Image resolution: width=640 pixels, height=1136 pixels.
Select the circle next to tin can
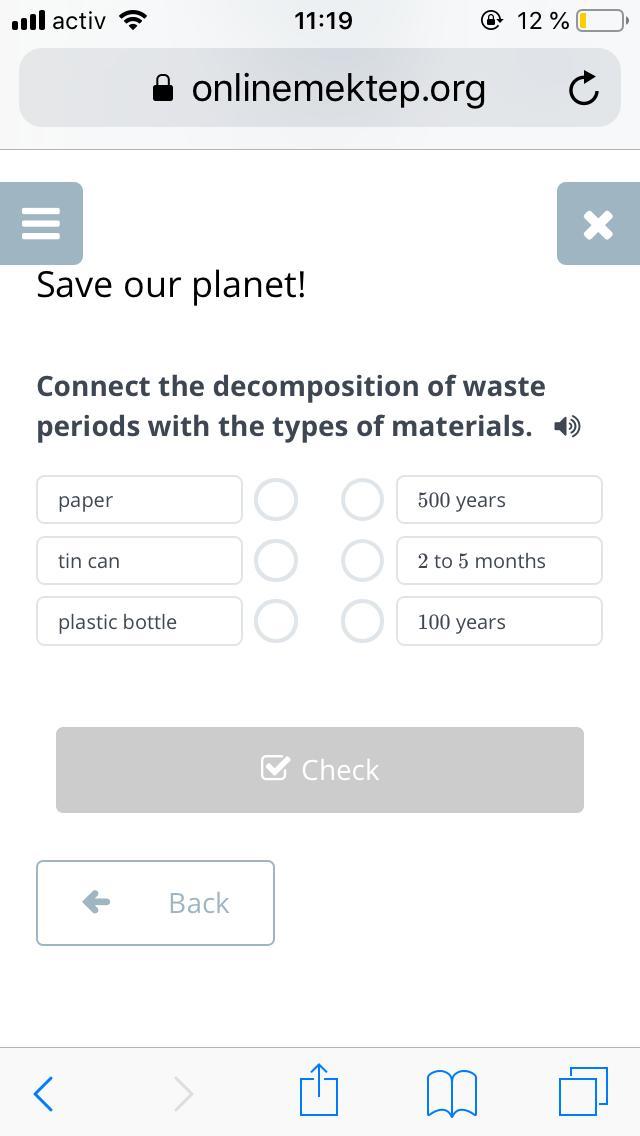pos(276,561)
